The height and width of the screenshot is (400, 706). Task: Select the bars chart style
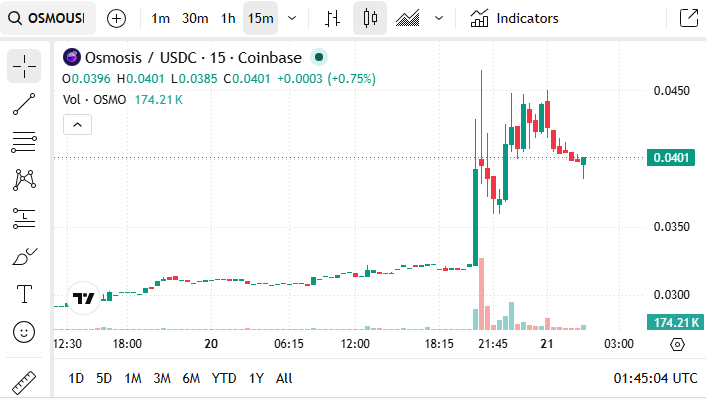(332, 18)
